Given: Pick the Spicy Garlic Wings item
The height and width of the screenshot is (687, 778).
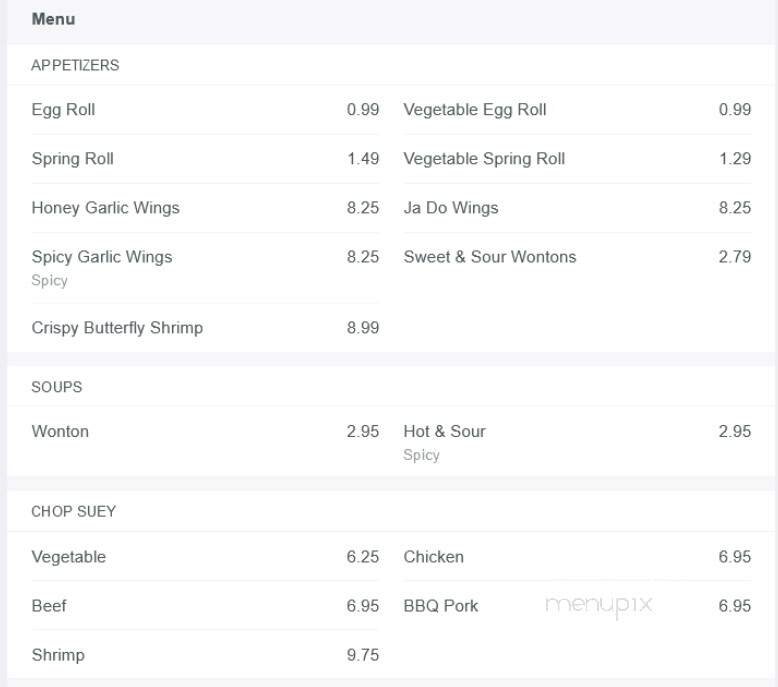Looking at the screenshot, I should point(102,257).
